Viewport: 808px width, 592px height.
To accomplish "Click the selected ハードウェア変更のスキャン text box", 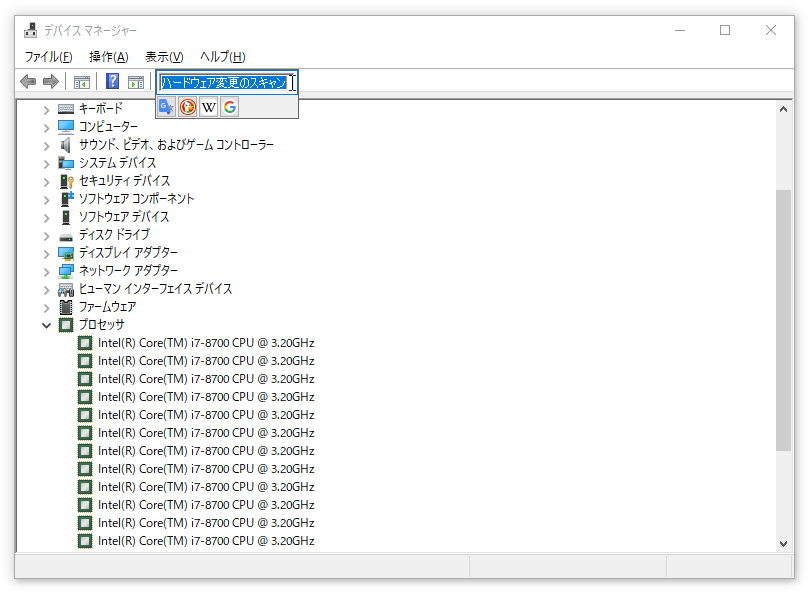I will tap(227, 82).
